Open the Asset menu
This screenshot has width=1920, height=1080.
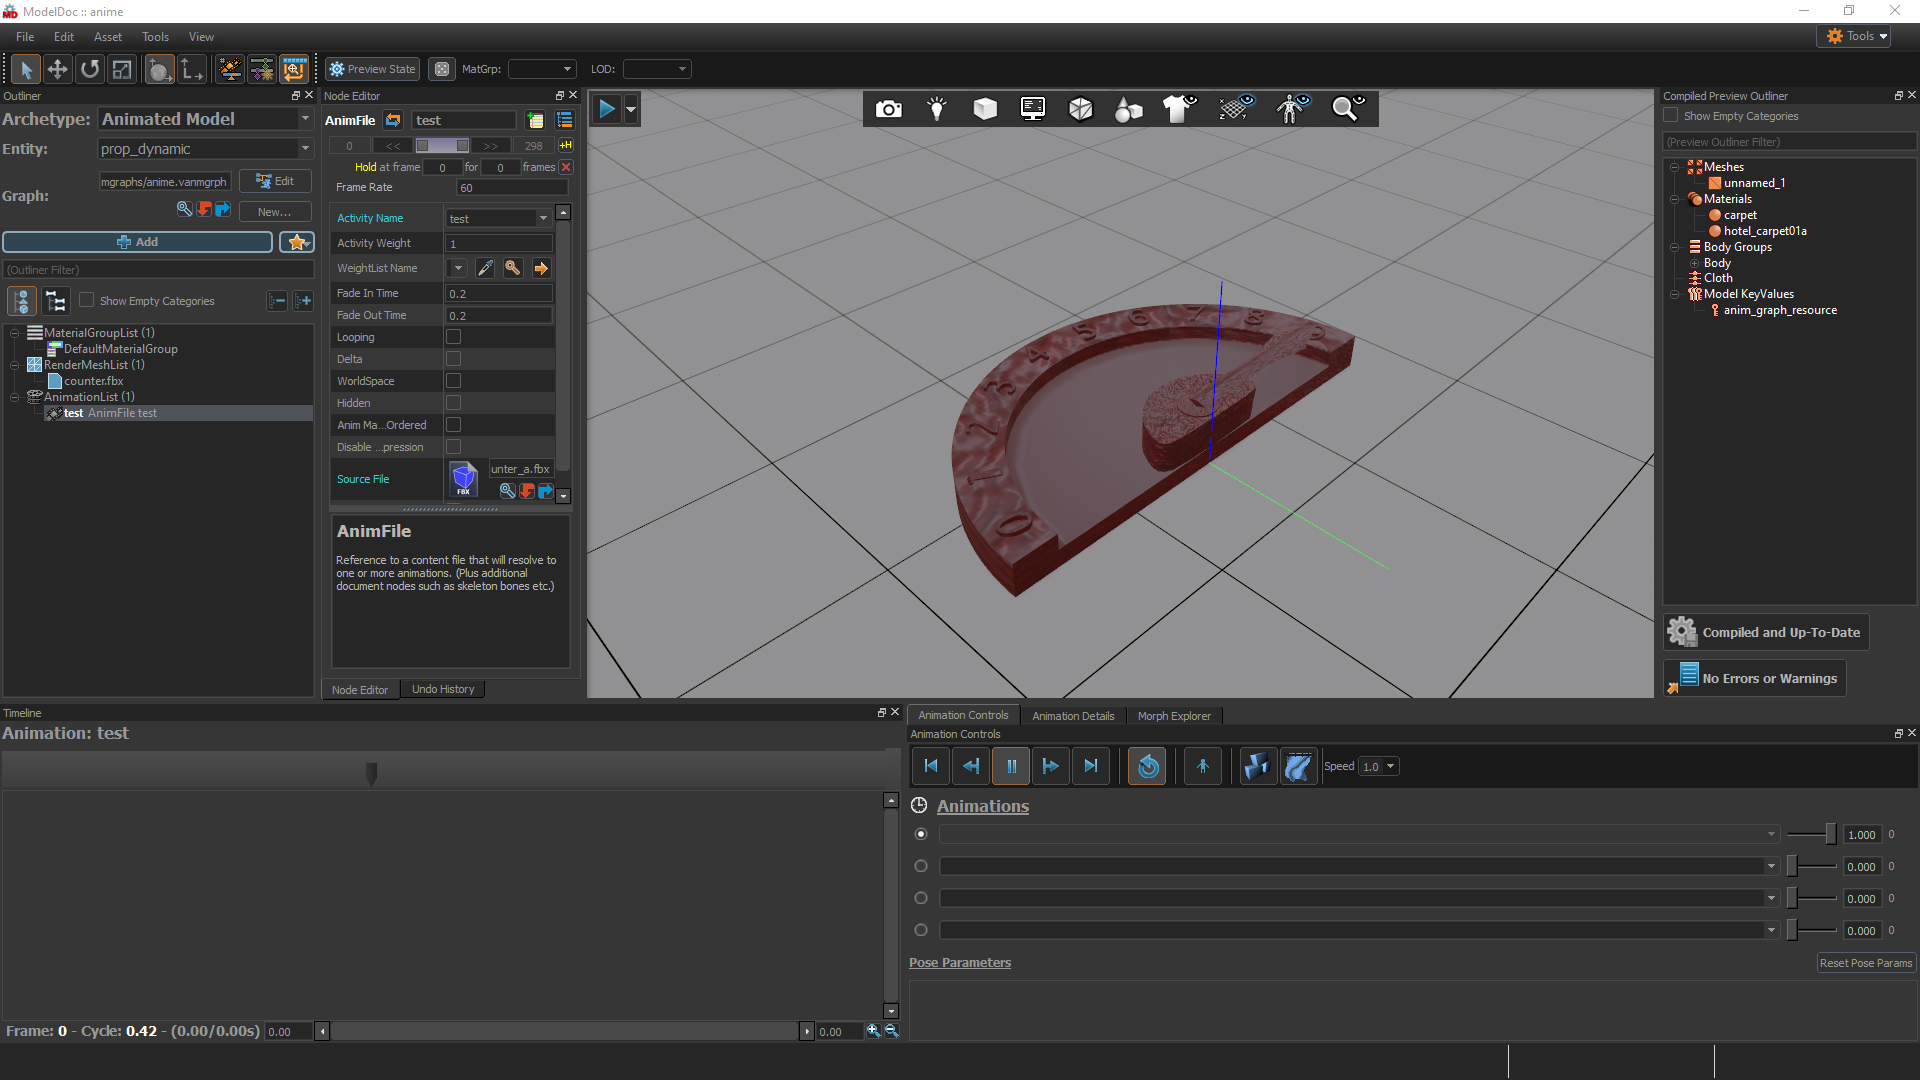[107, 37]
